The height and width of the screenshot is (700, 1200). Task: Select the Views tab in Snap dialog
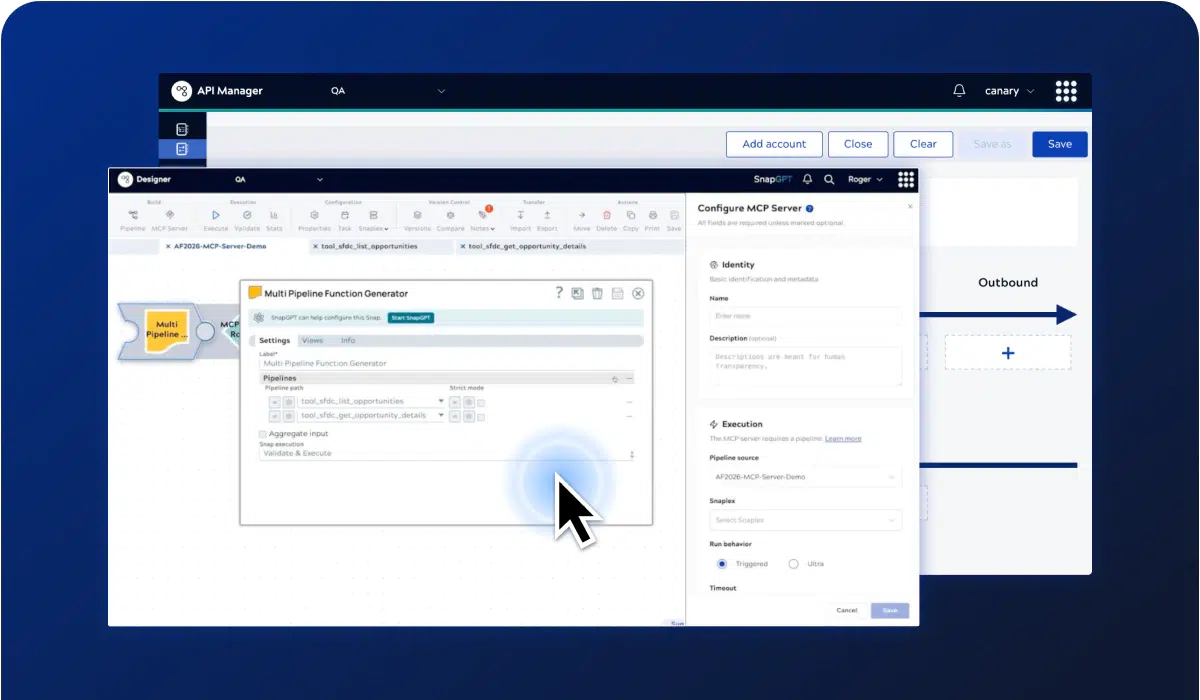tap(312, 341)
